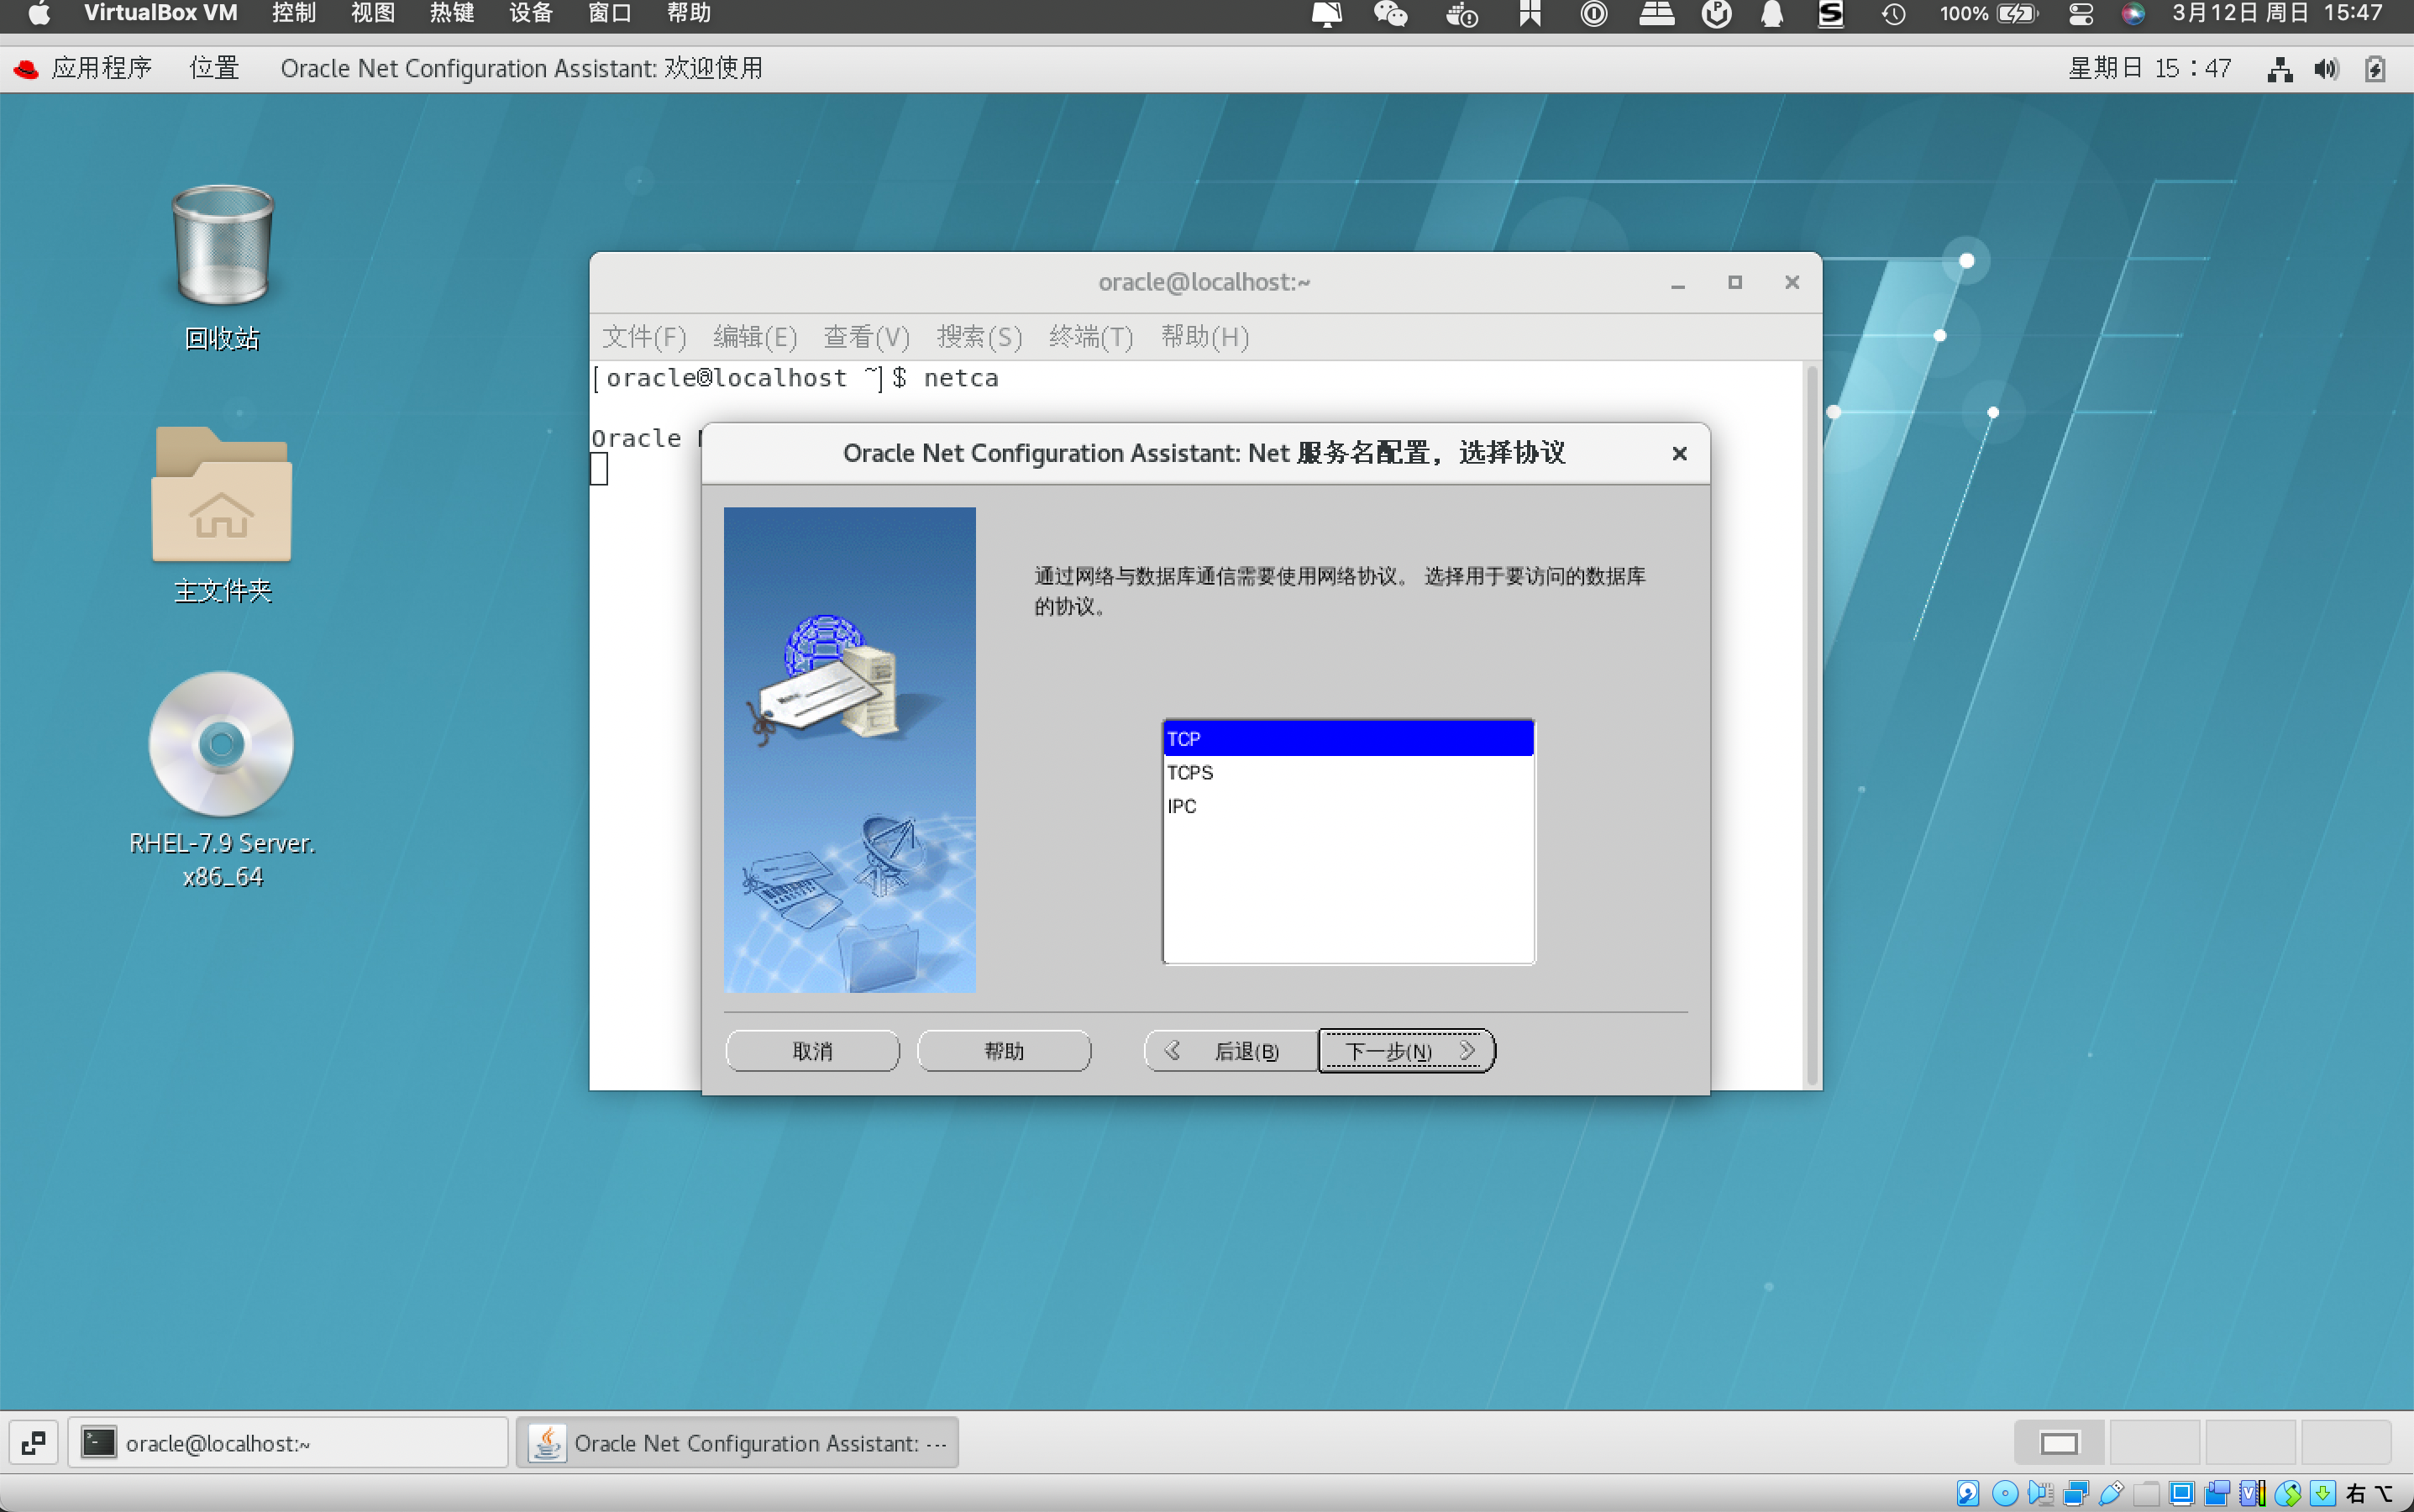
Task: Open GNOME 应用程序 menu
Action: tap(101, 68)
